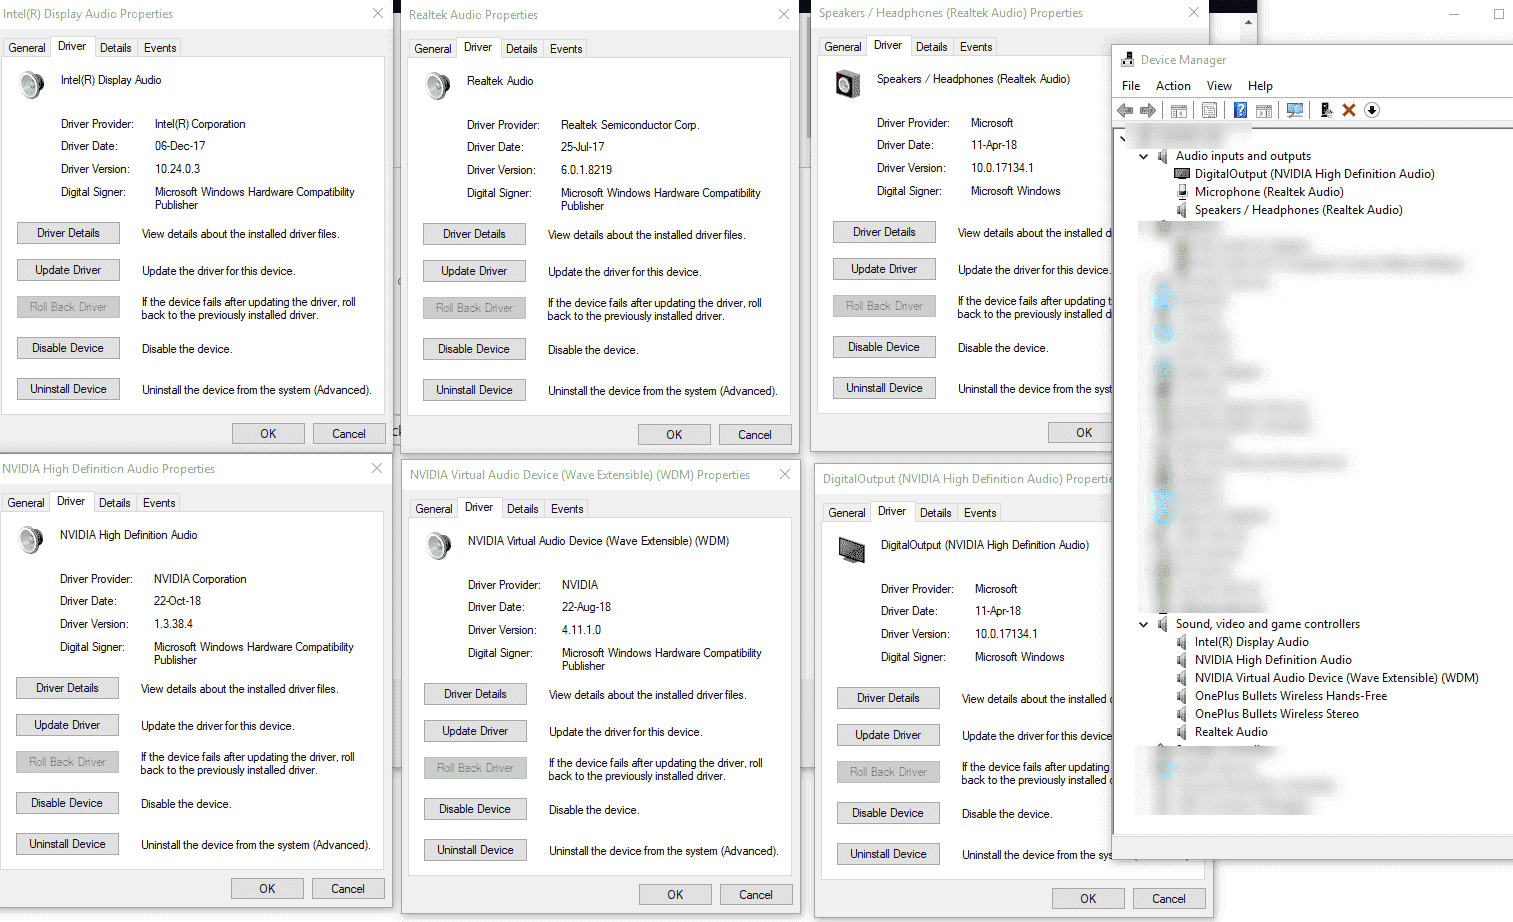Toggle the action pane toolbar icon
This screenshot has height=922, width=1513.
(1264, 111)
